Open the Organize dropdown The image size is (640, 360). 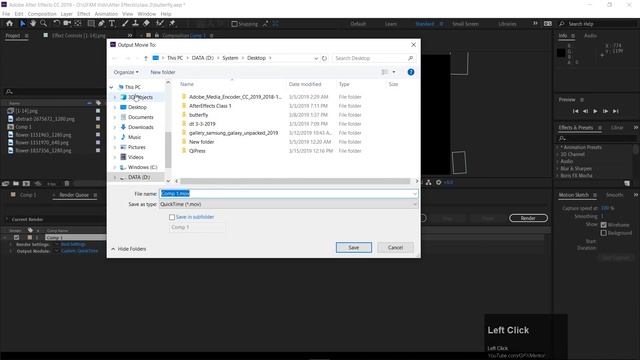pos(126,72)
